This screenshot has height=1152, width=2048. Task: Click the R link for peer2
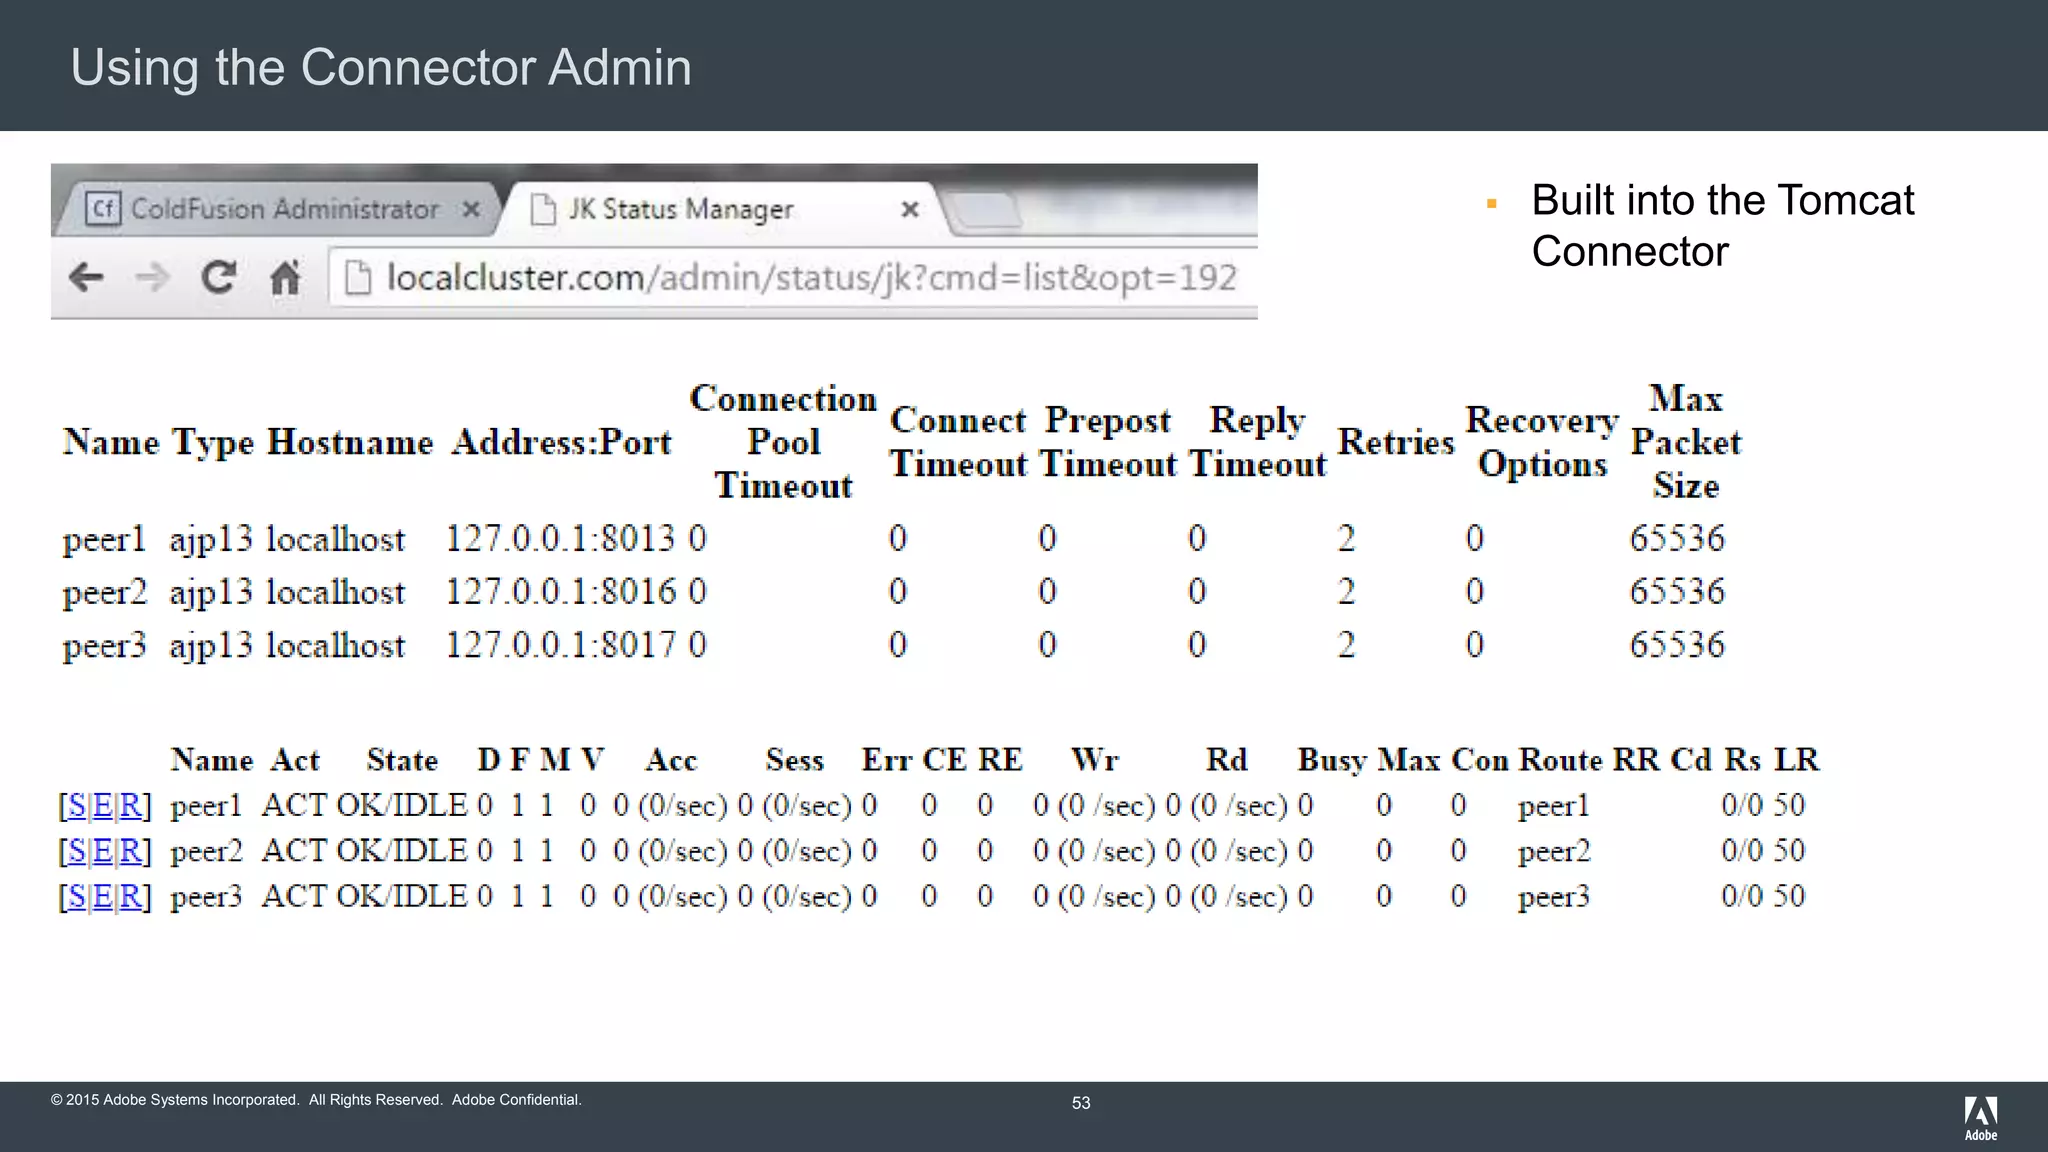[130, 851]
